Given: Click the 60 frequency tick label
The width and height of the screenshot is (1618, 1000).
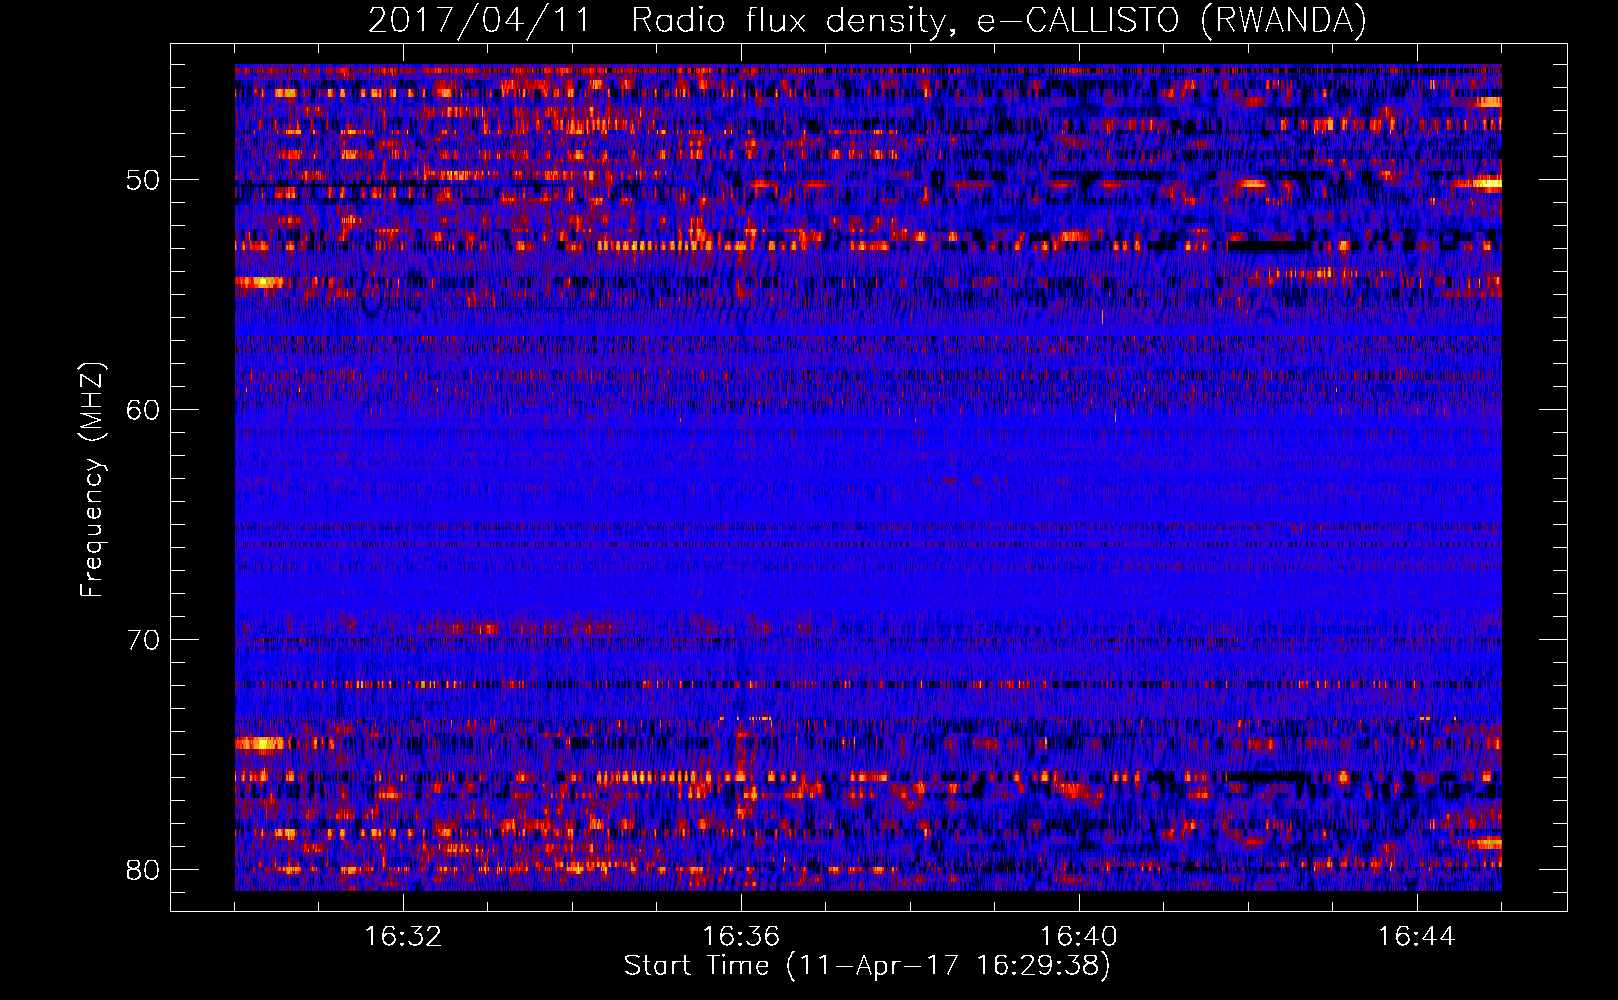Looking at the screenshot, I should [x=143, y=410].
